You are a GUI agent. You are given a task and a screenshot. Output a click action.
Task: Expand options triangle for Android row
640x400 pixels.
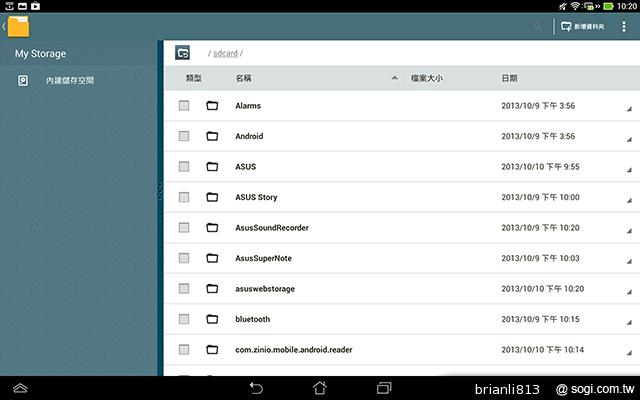click(x=629, y=140)
